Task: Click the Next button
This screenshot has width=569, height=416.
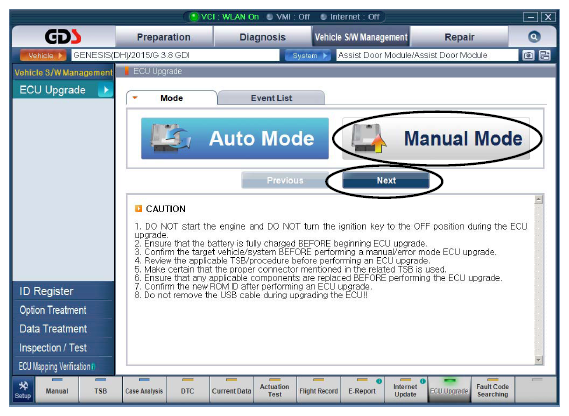Action: 386,180
